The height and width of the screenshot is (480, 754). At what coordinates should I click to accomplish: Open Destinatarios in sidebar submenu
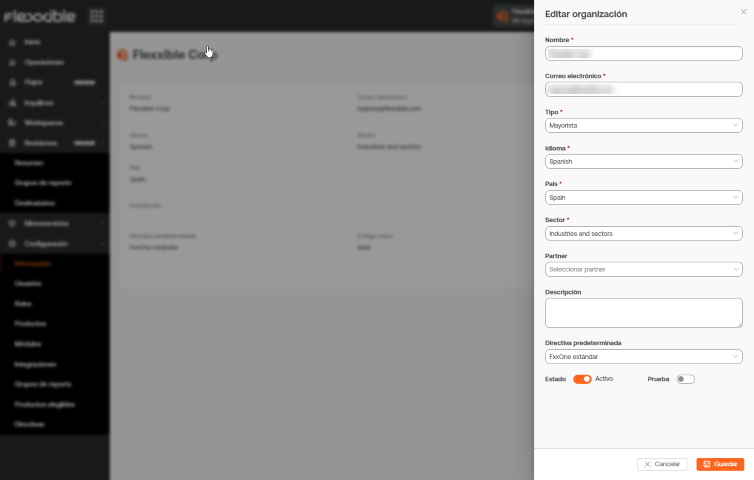click(35, 203)
